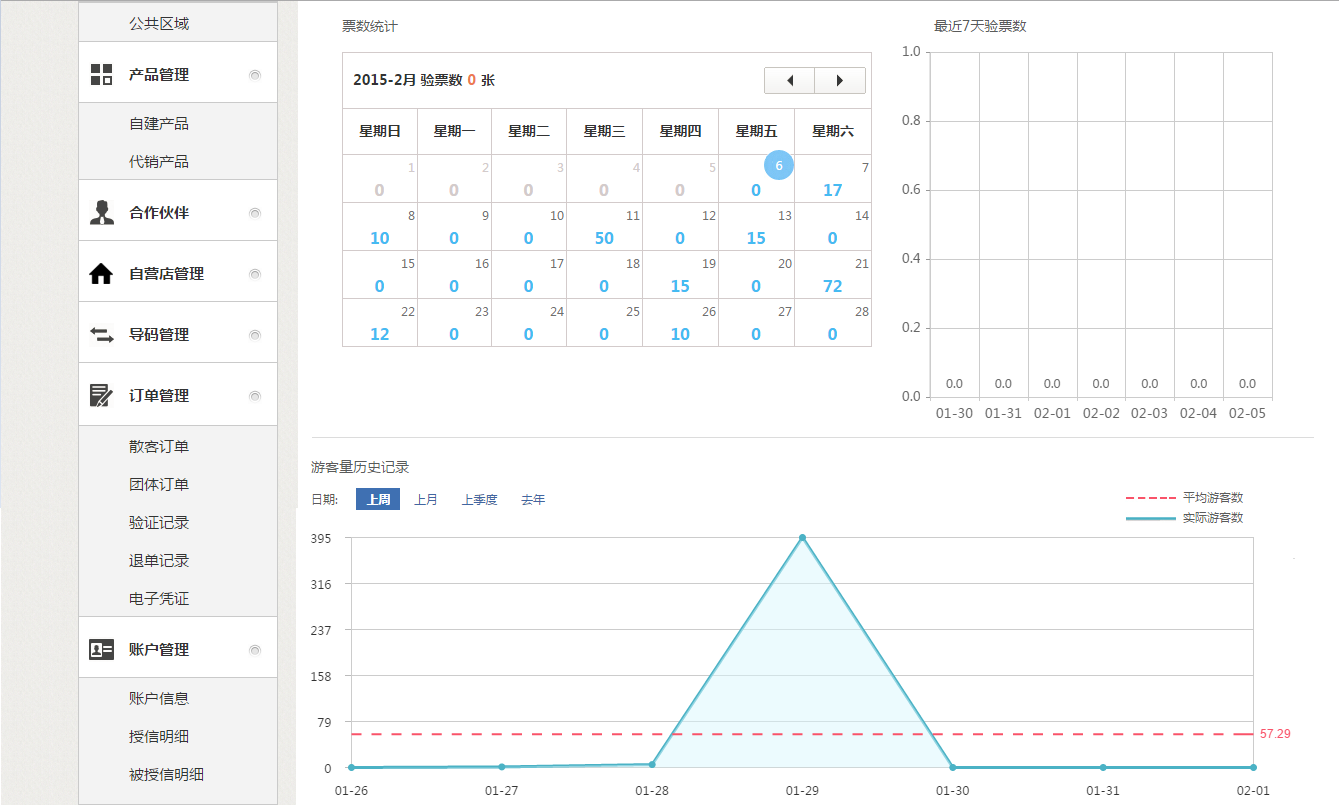Collapse the 产品管理 section toggle dot

[255, 75]
